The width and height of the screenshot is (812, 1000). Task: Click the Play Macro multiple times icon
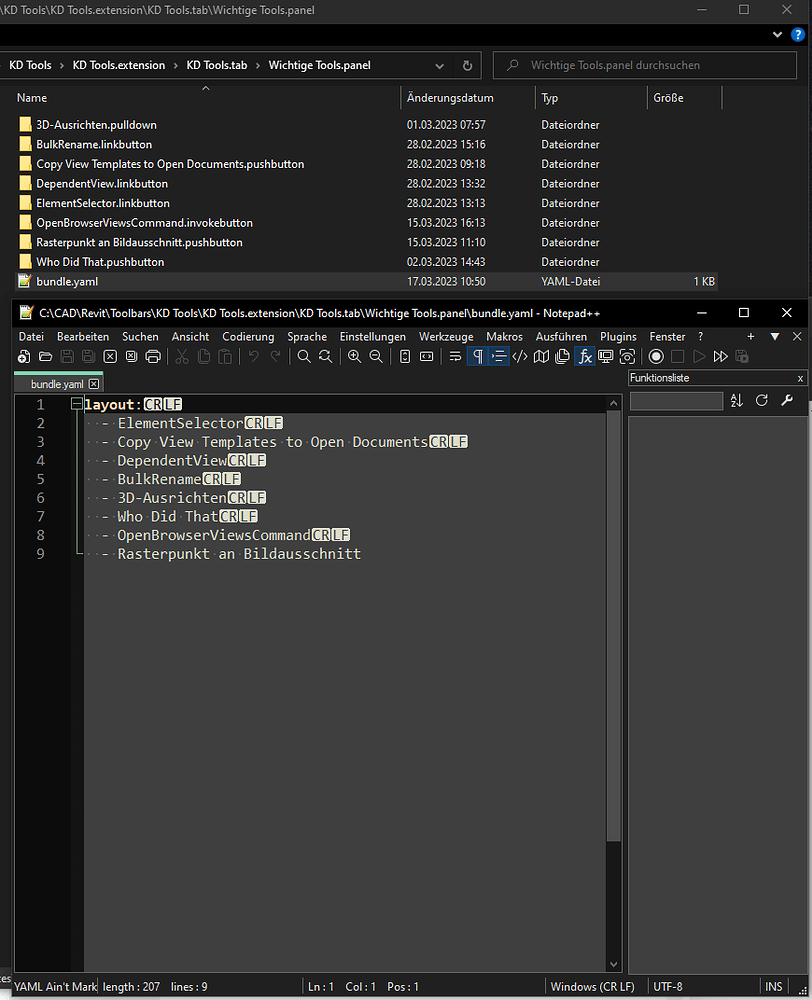point(720,356)
